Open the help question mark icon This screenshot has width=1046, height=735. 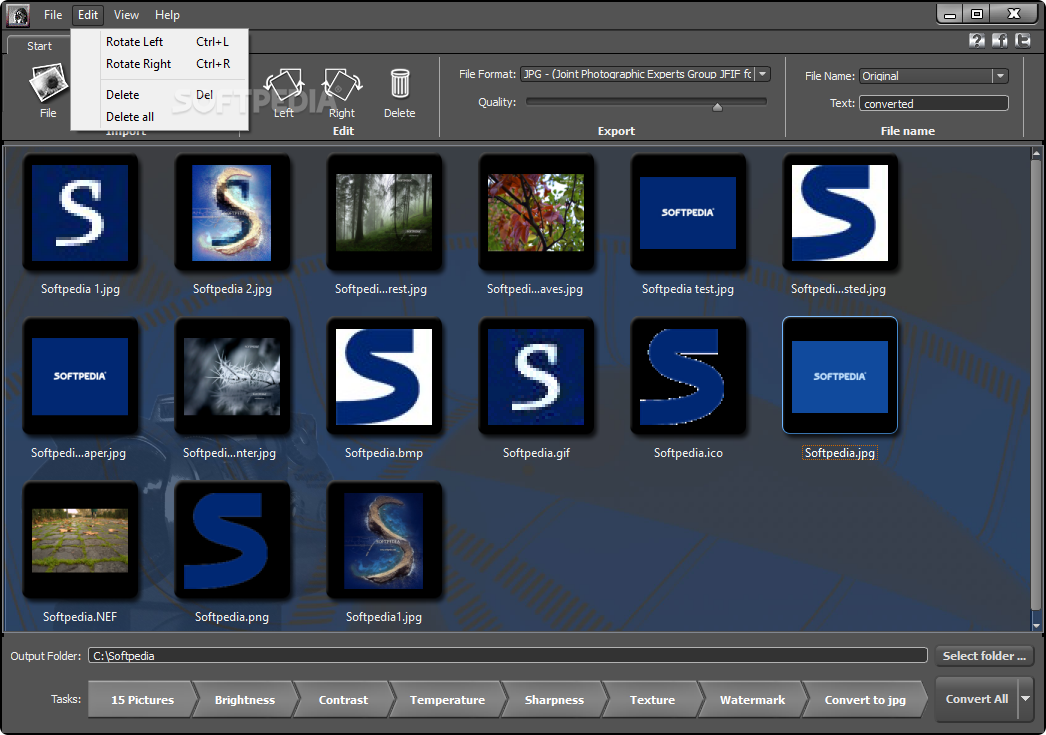tap(977, 41)
